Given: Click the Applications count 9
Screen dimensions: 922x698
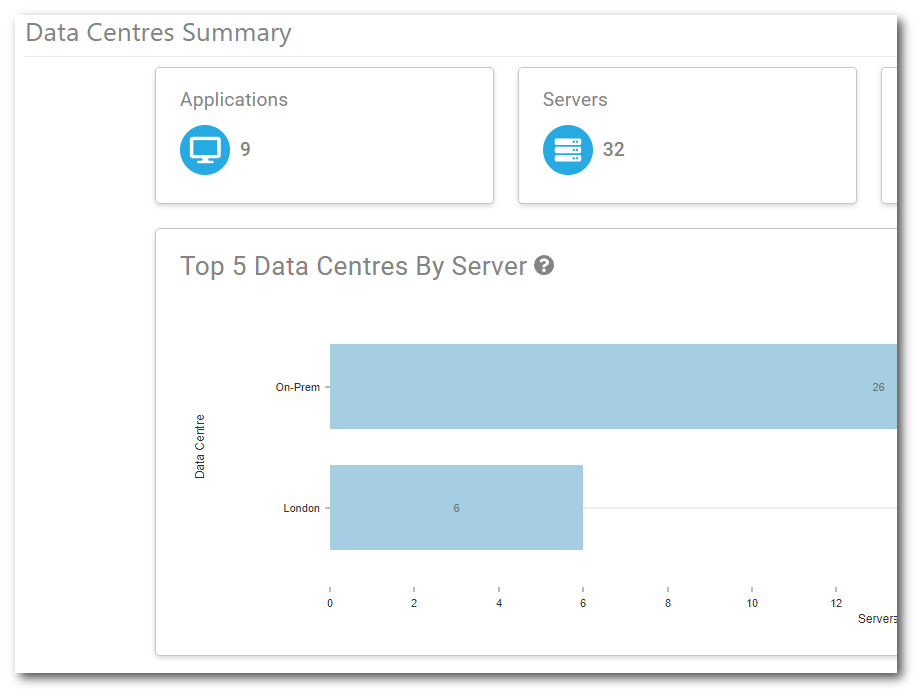Looking at the screenshot, I should coord(245,150).
